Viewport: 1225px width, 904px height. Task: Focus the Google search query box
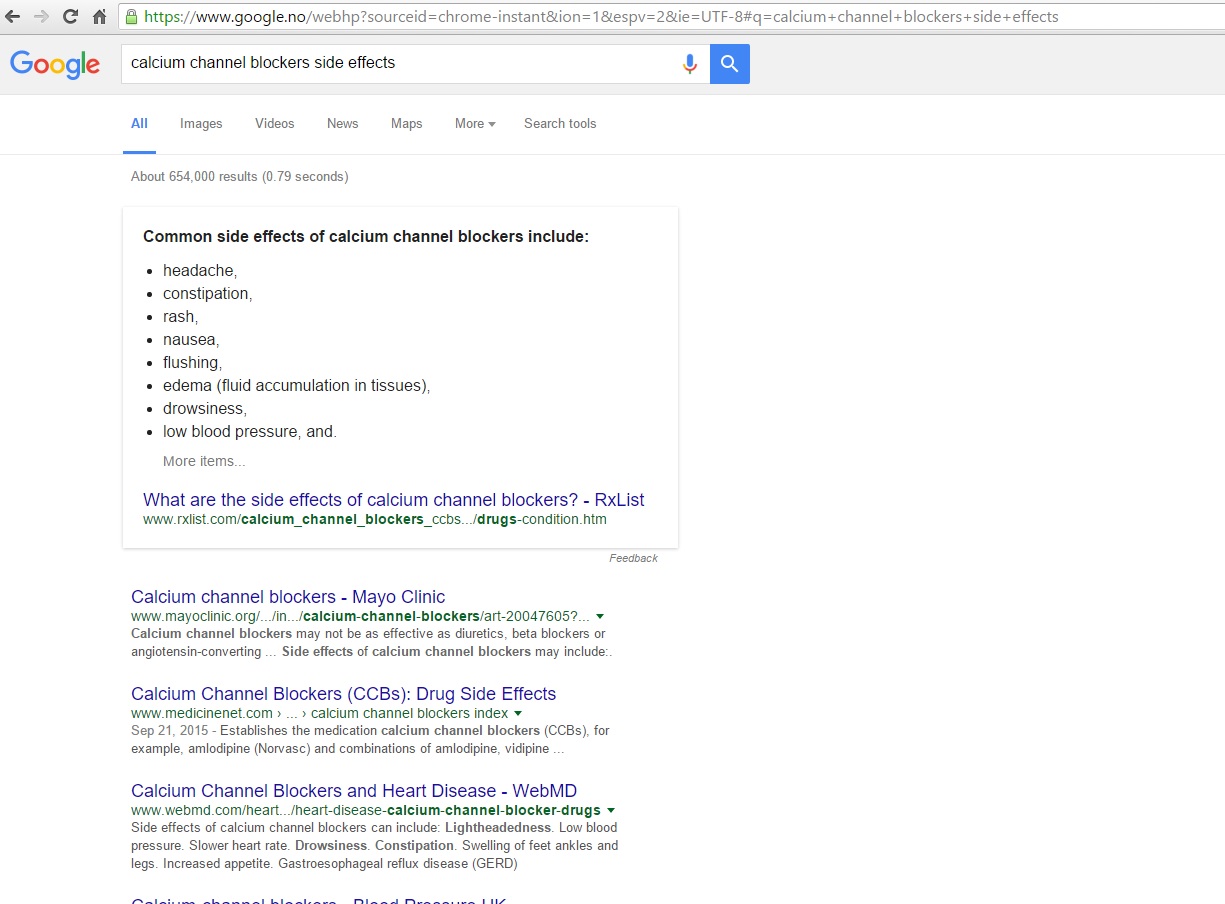pyautogui.click(x=400, y=63)
